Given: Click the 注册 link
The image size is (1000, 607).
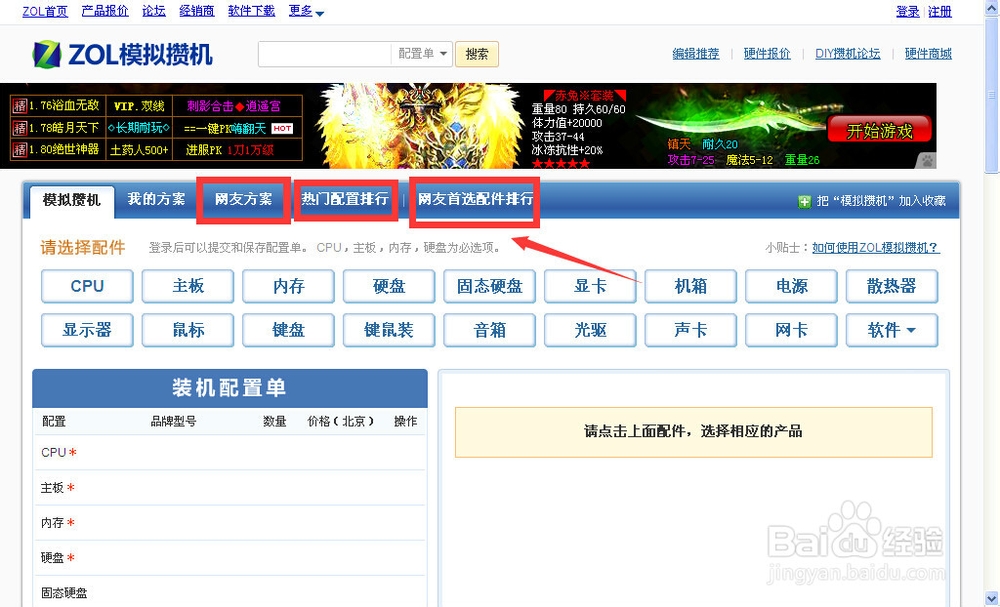Looking at the screenshot, I should pos(939,11).
